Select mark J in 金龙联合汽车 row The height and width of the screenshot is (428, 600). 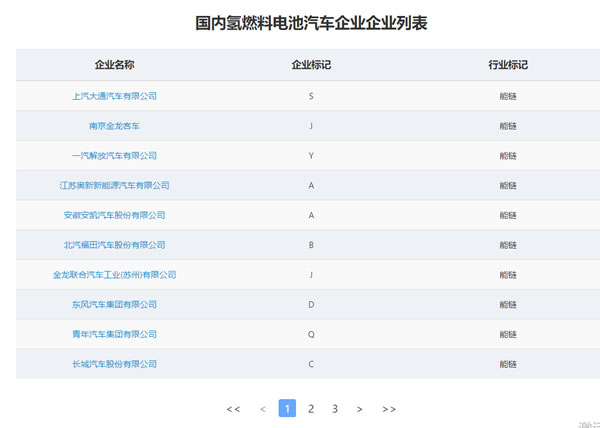[311, 275]
